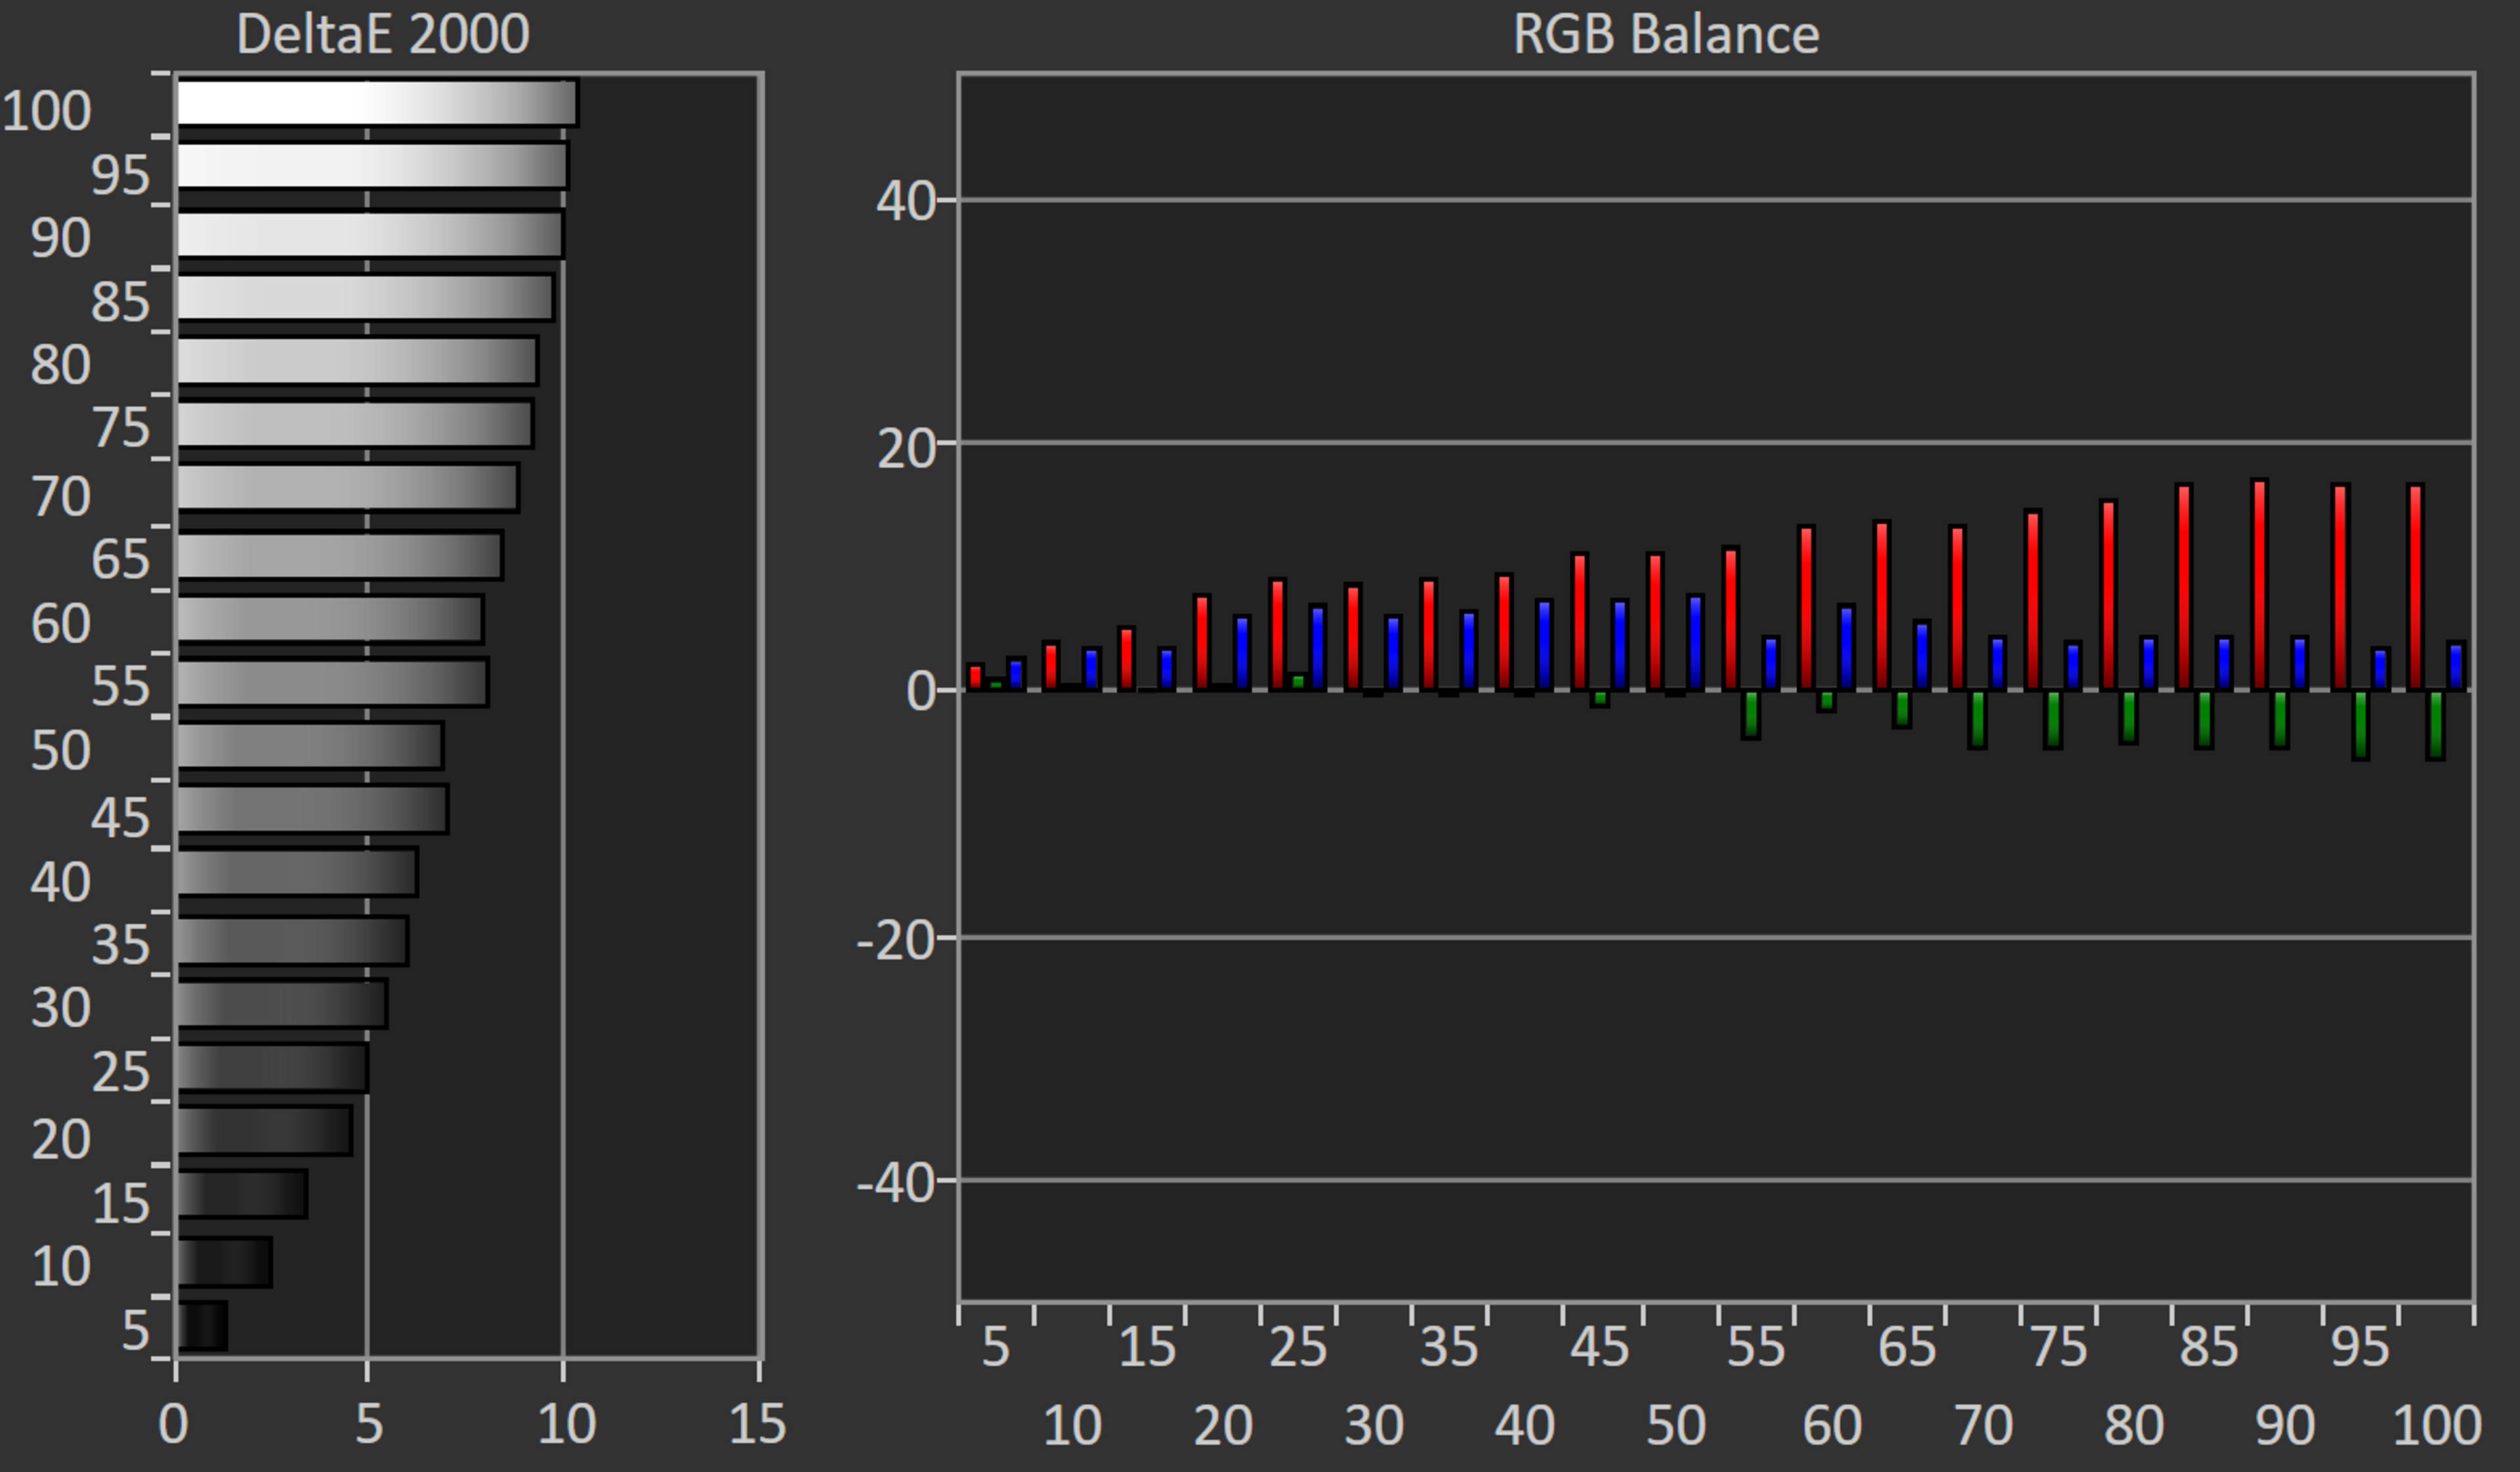2520x1472 pixels.
Task: Select the 50 grayscale DeltaE bar
Action: click(x=309, y=745)
